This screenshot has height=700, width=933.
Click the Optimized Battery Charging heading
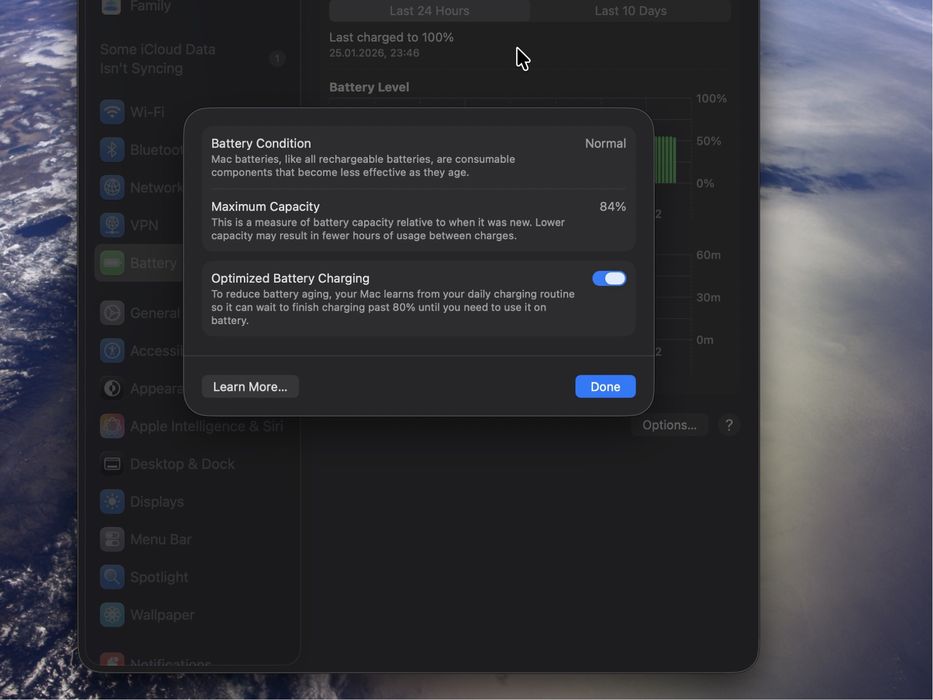click(290, 279)
